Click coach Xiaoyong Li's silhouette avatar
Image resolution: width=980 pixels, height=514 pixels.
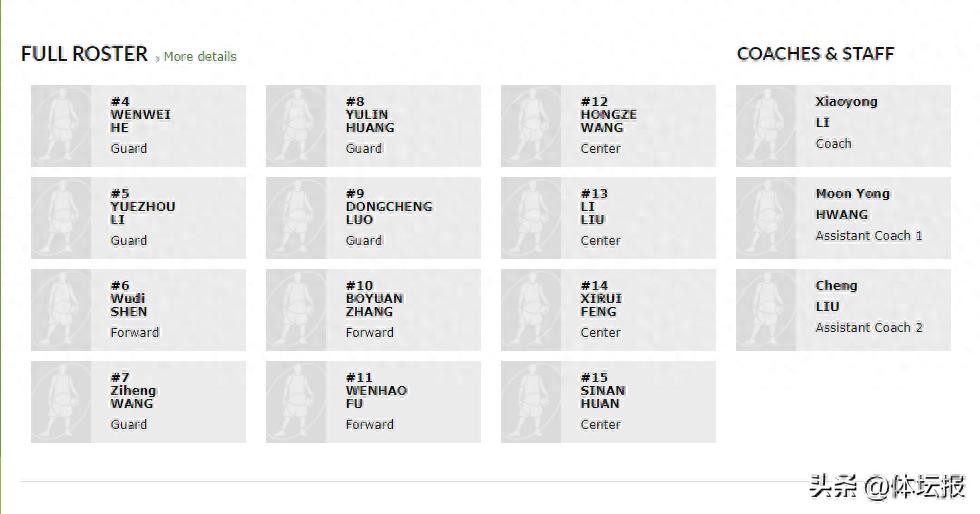pos(766,126)
